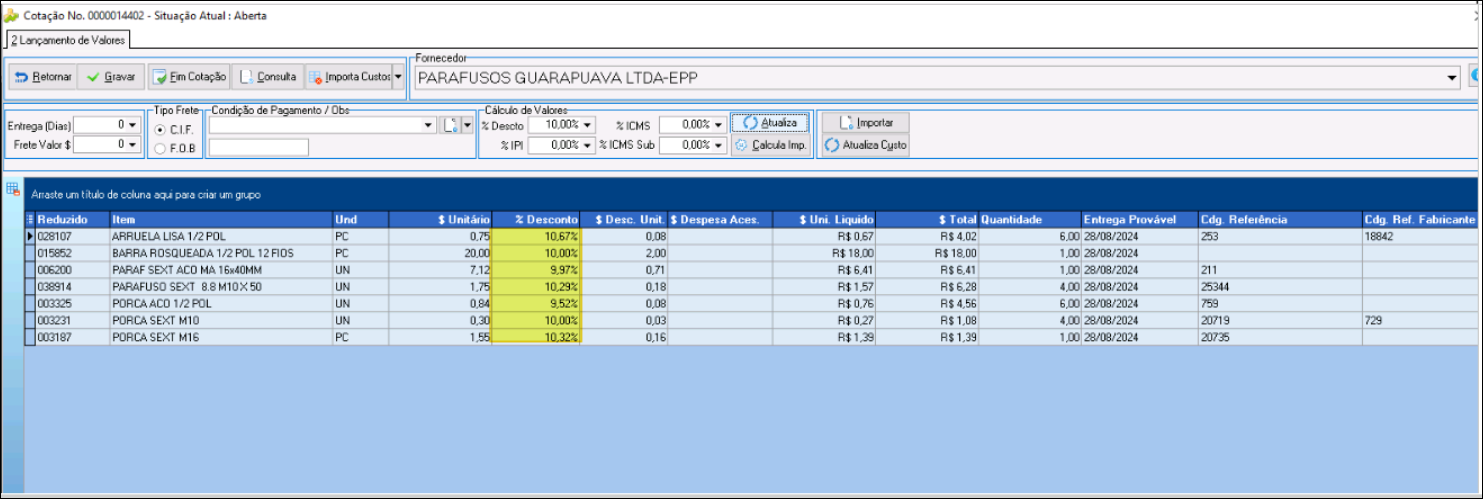
Task: Click the 9,97% discount cell
Action: (536, 270)
